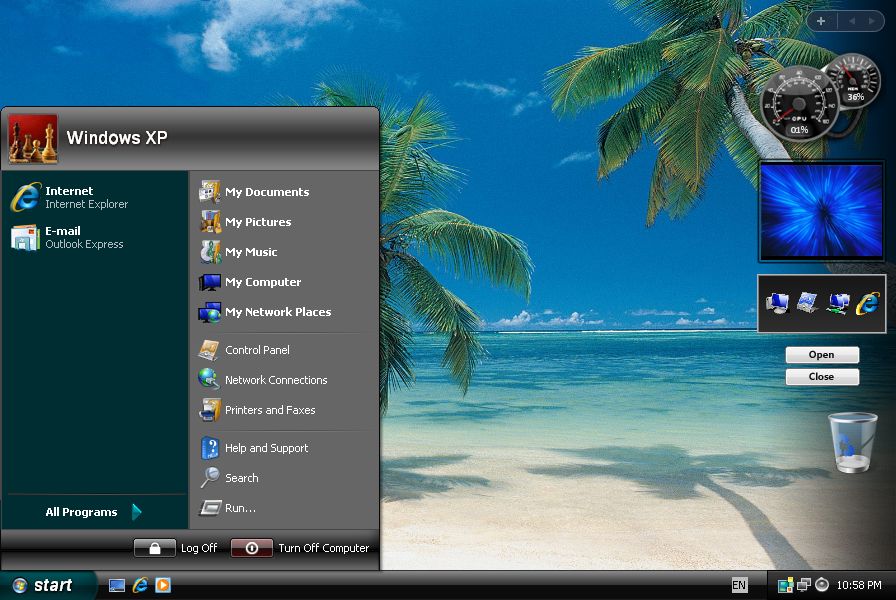896x600 pixels.
Task: Launch Windows Media Player from Quick Launch
Action: 163,585
